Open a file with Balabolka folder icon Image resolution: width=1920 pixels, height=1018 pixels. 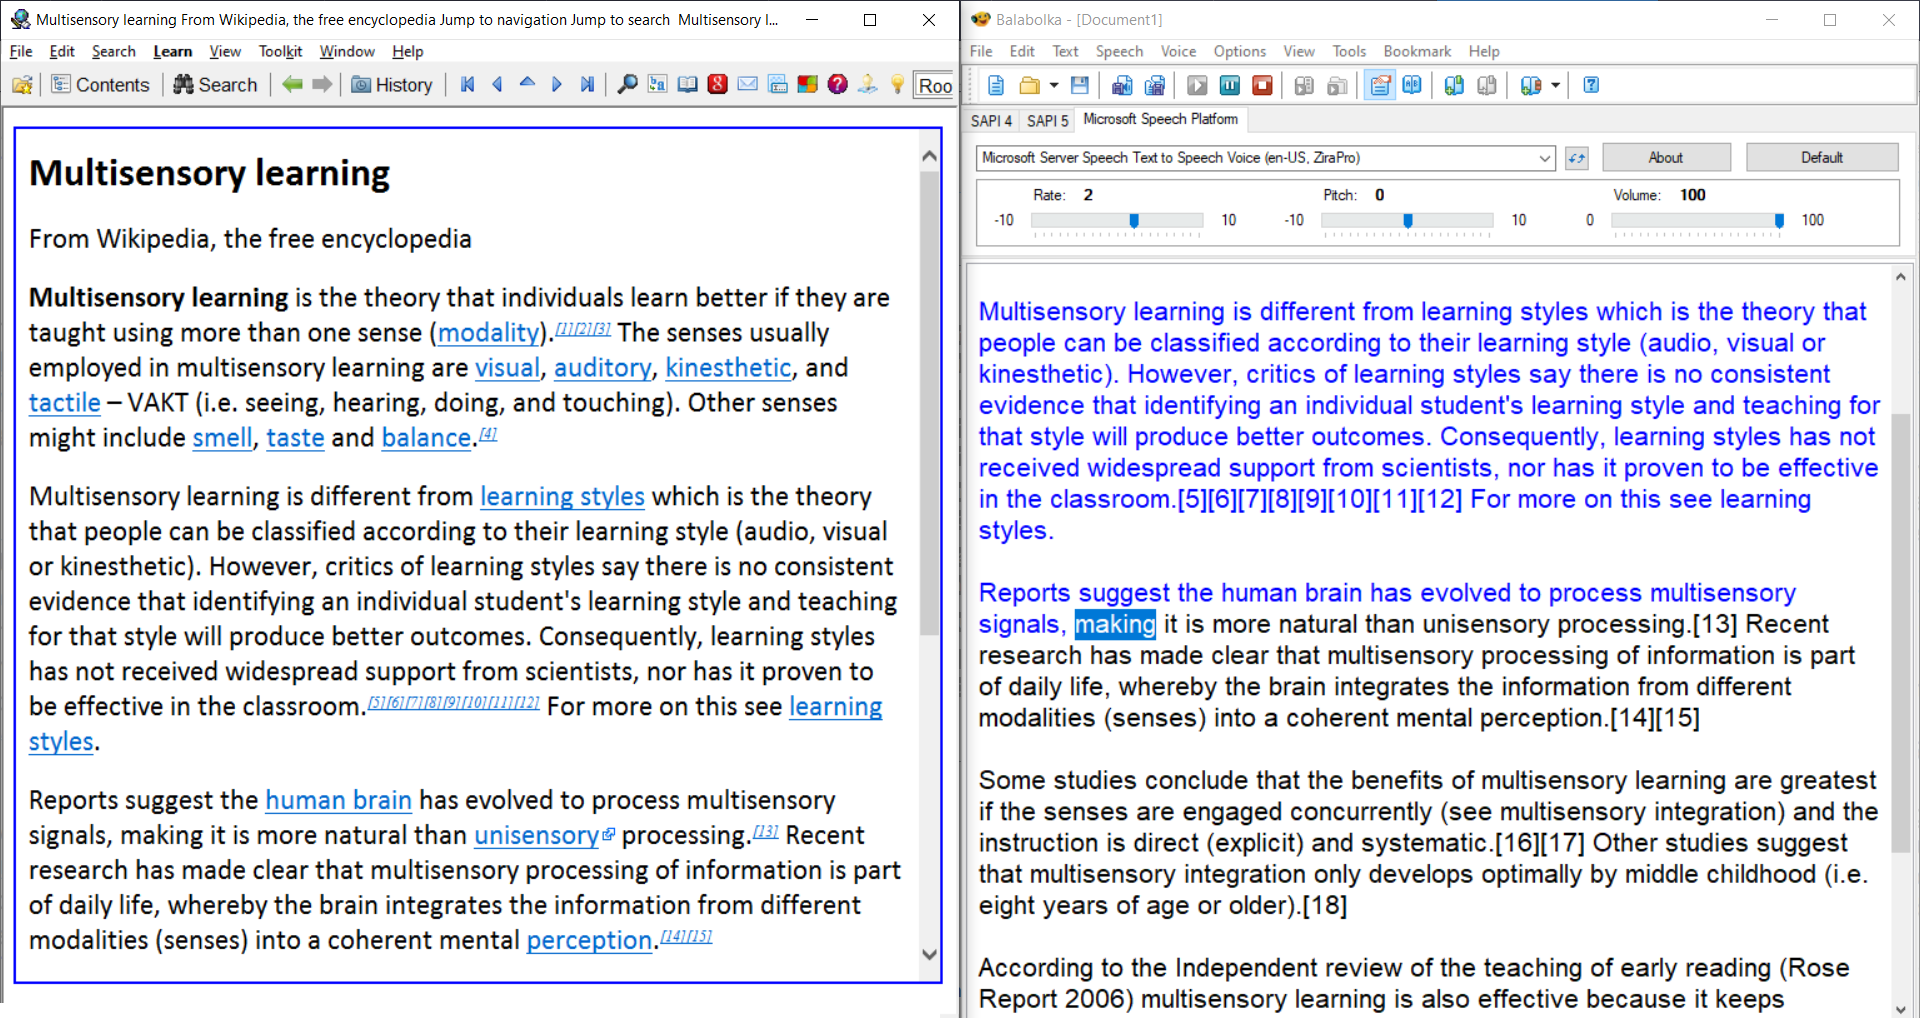pos(1029,85)
